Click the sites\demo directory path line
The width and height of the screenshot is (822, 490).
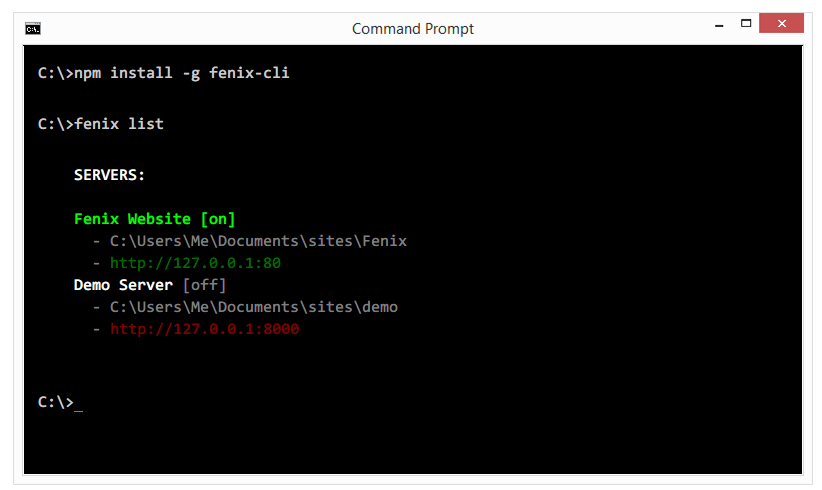[254, 307]
